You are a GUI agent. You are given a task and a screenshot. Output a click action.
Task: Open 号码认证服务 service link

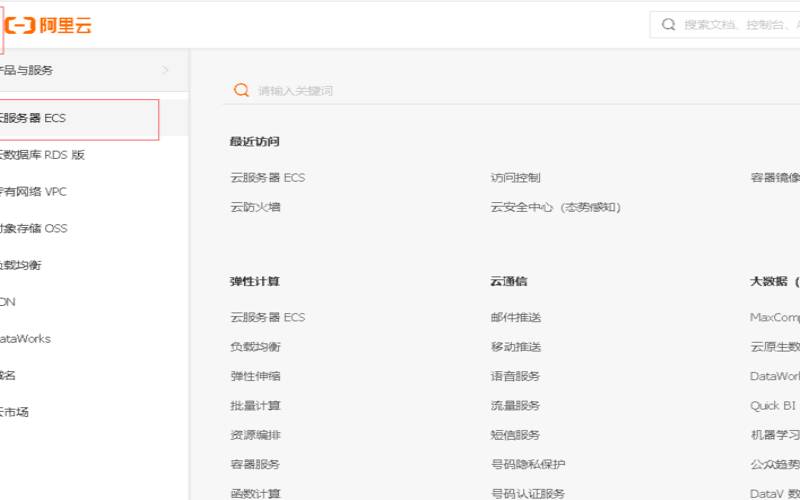pos(528,493)
